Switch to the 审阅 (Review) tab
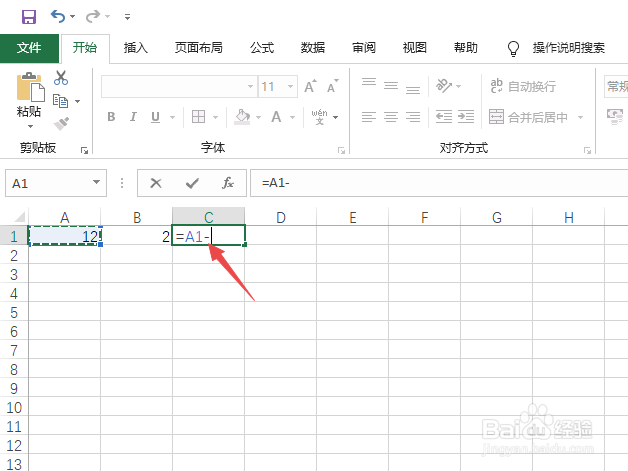This screenshot has height=471, width=628. tap(364, 48)
